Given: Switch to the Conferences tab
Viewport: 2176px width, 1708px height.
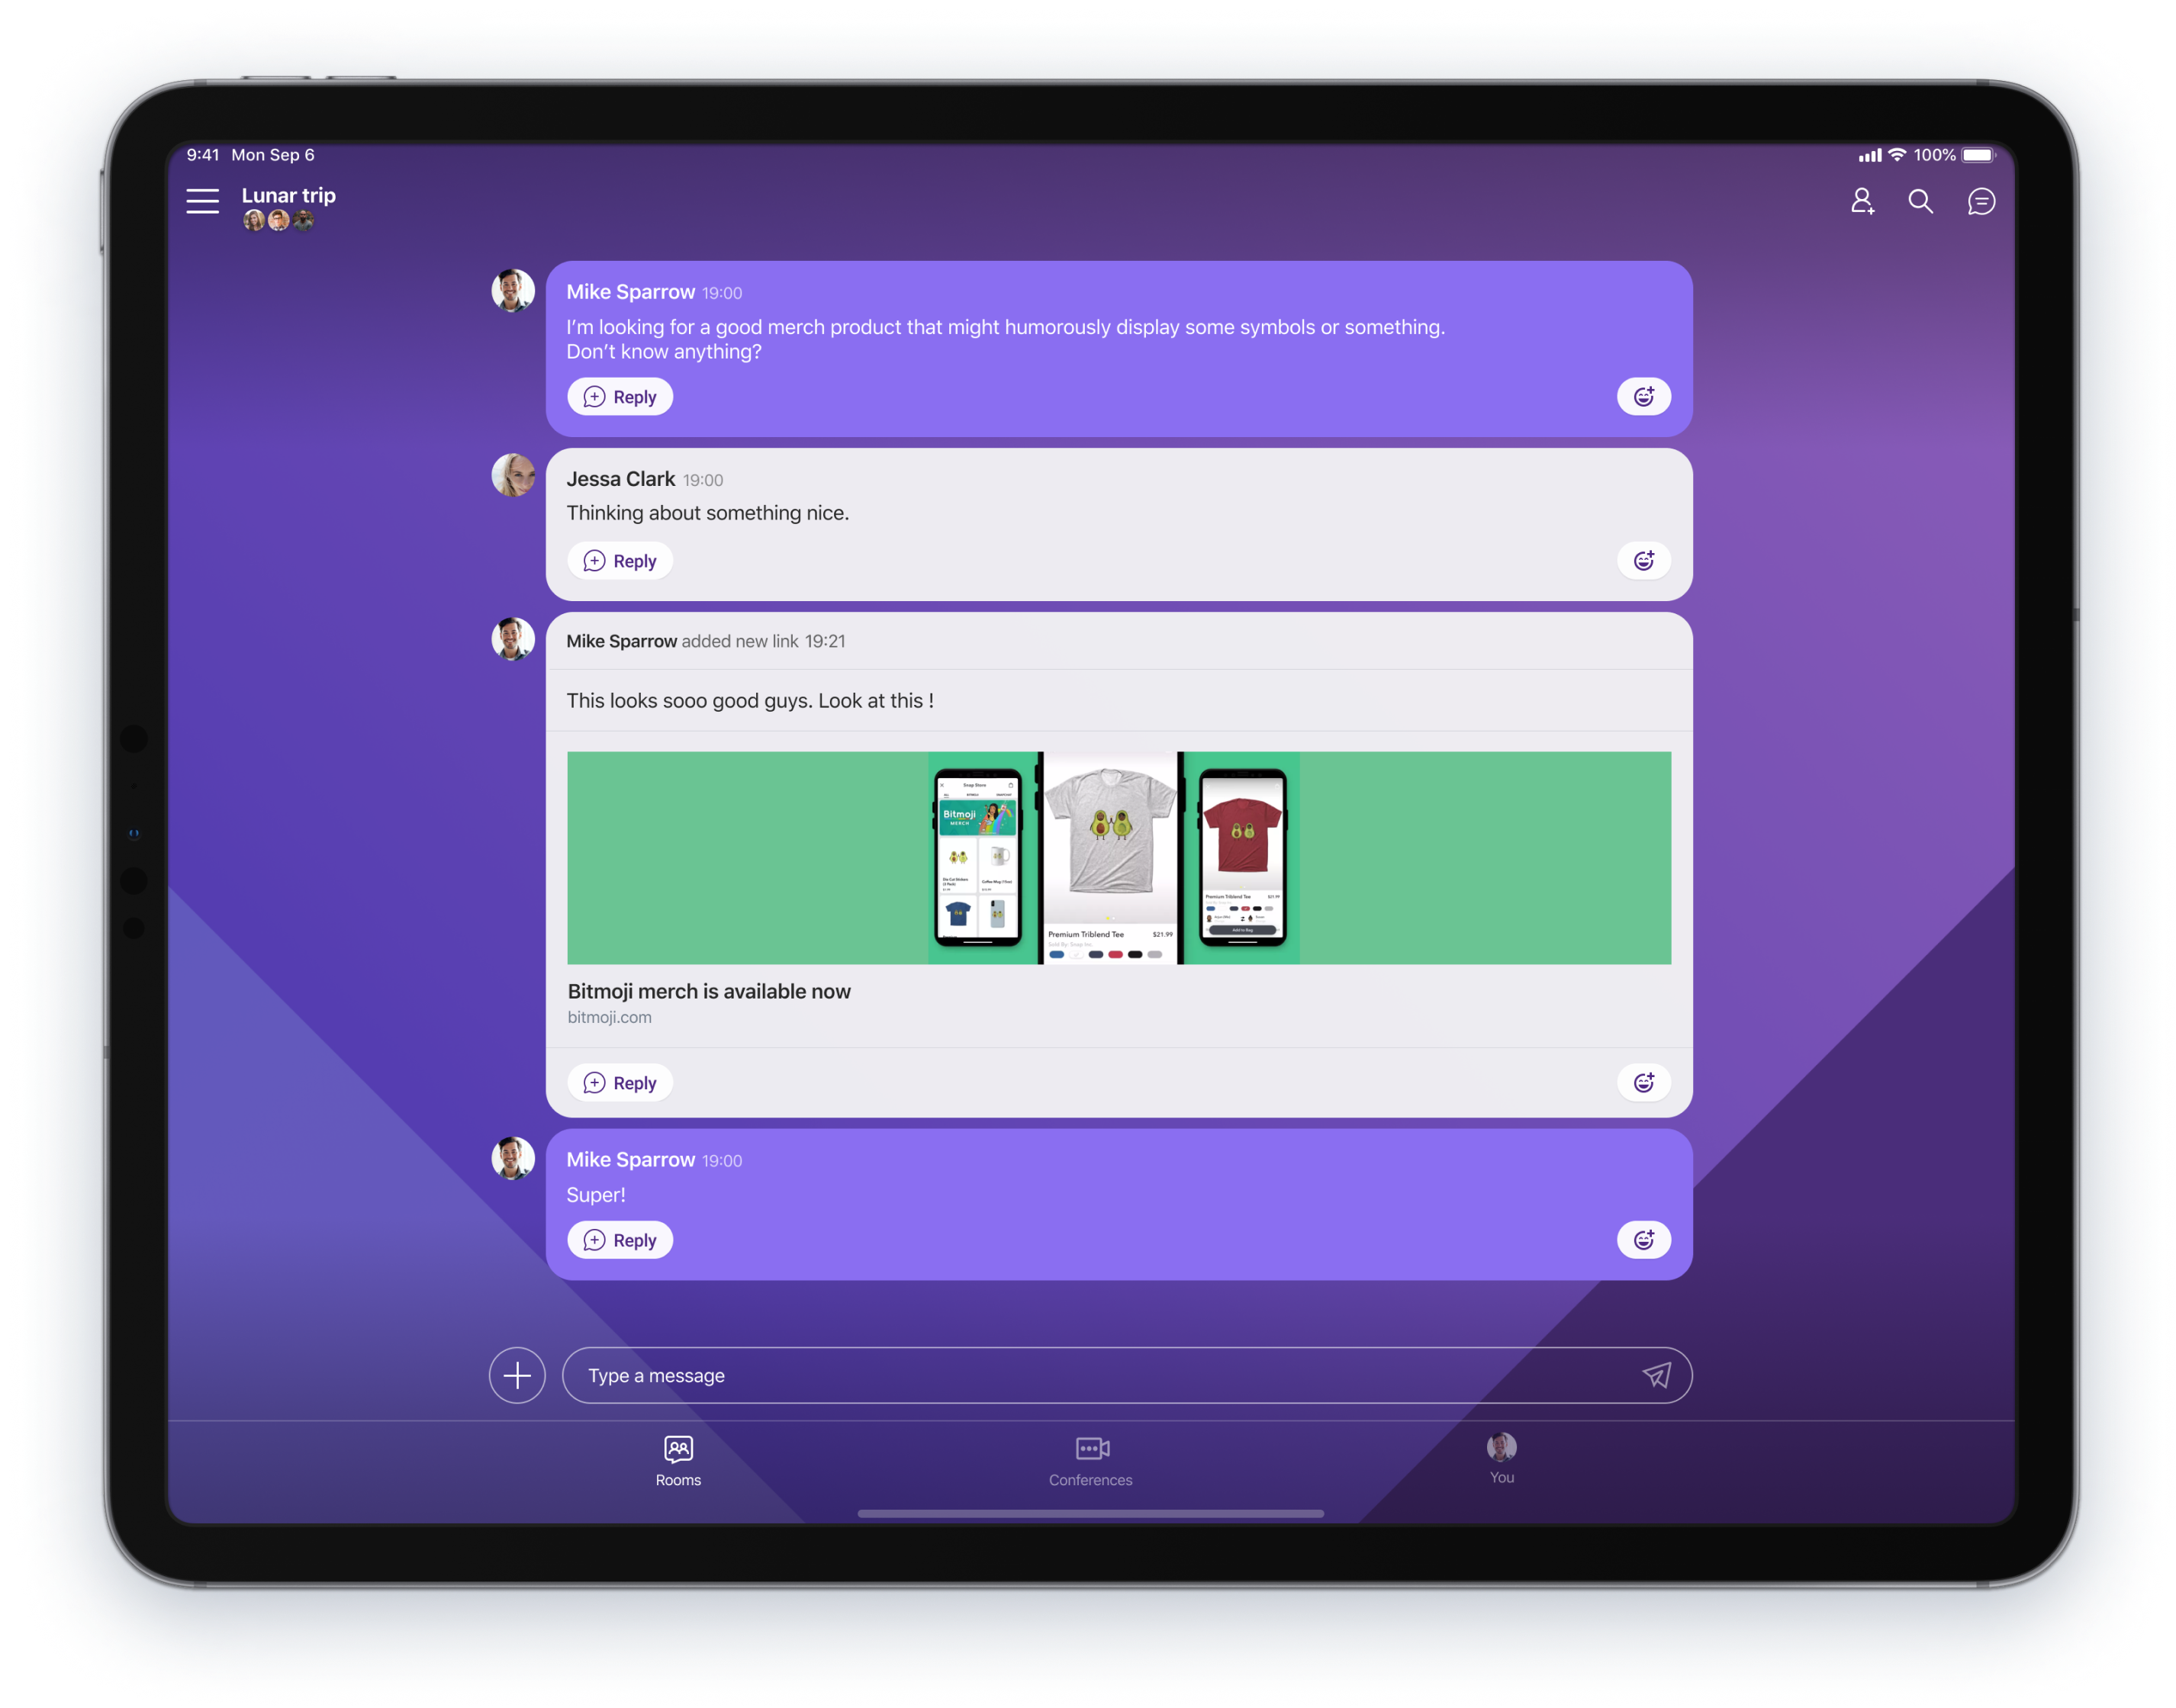Looking at the screenshot, I should coord(1090,1460).
